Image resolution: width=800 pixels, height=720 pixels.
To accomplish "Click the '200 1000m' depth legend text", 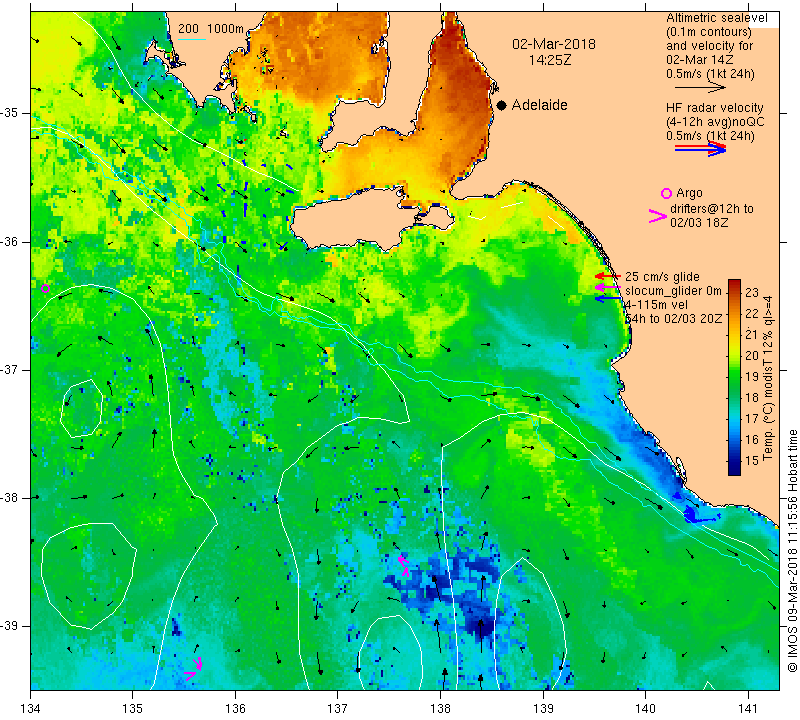I will [x=211, y=29].
